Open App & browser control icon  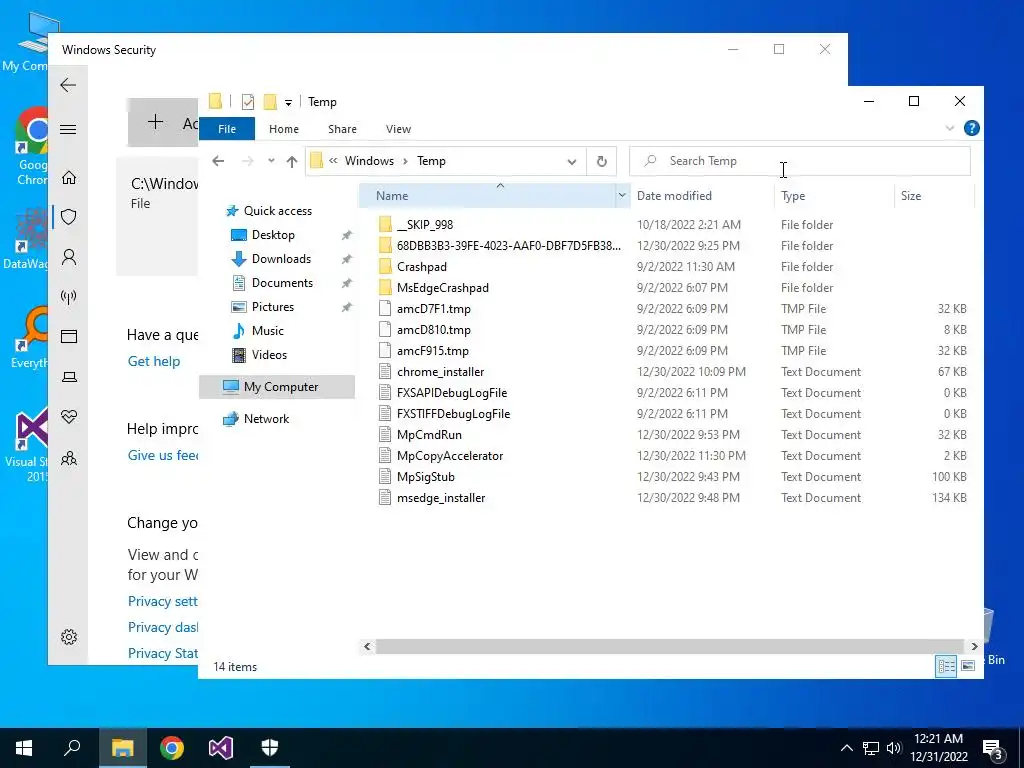[69, 336]
